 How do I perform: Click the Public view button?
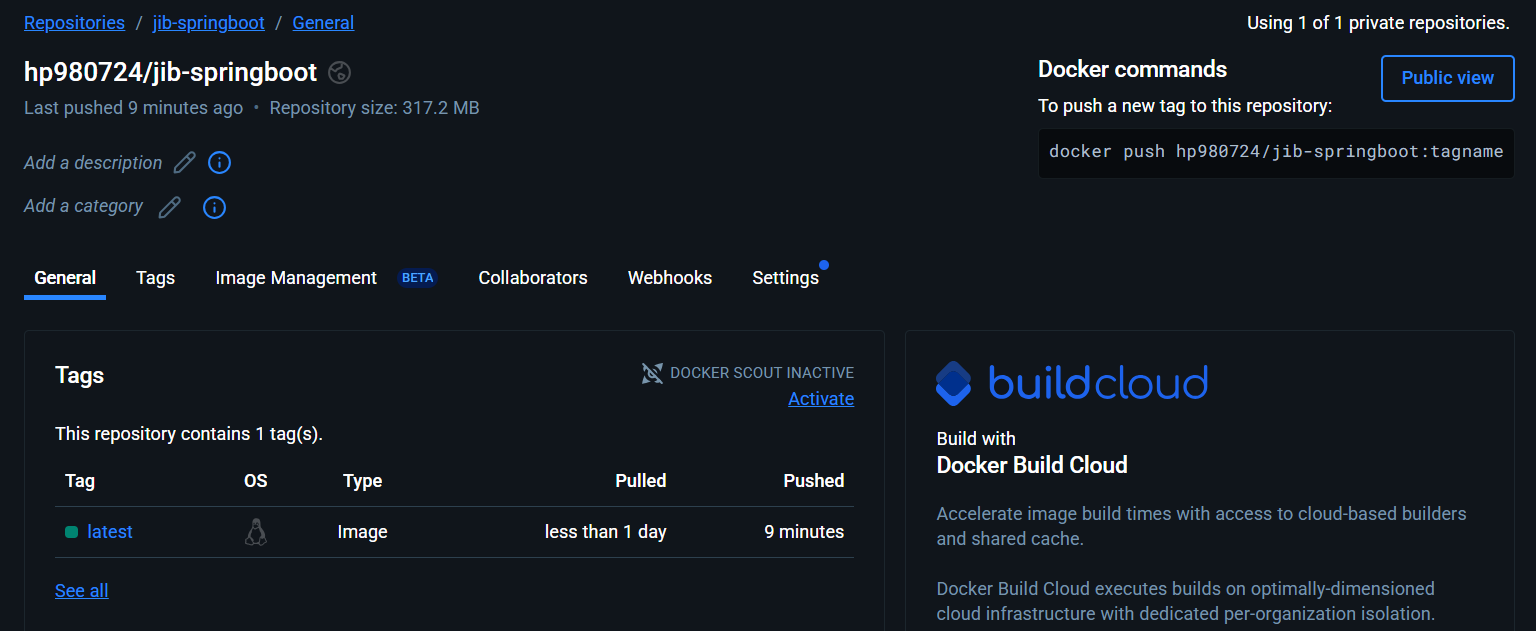[1447, 78]
